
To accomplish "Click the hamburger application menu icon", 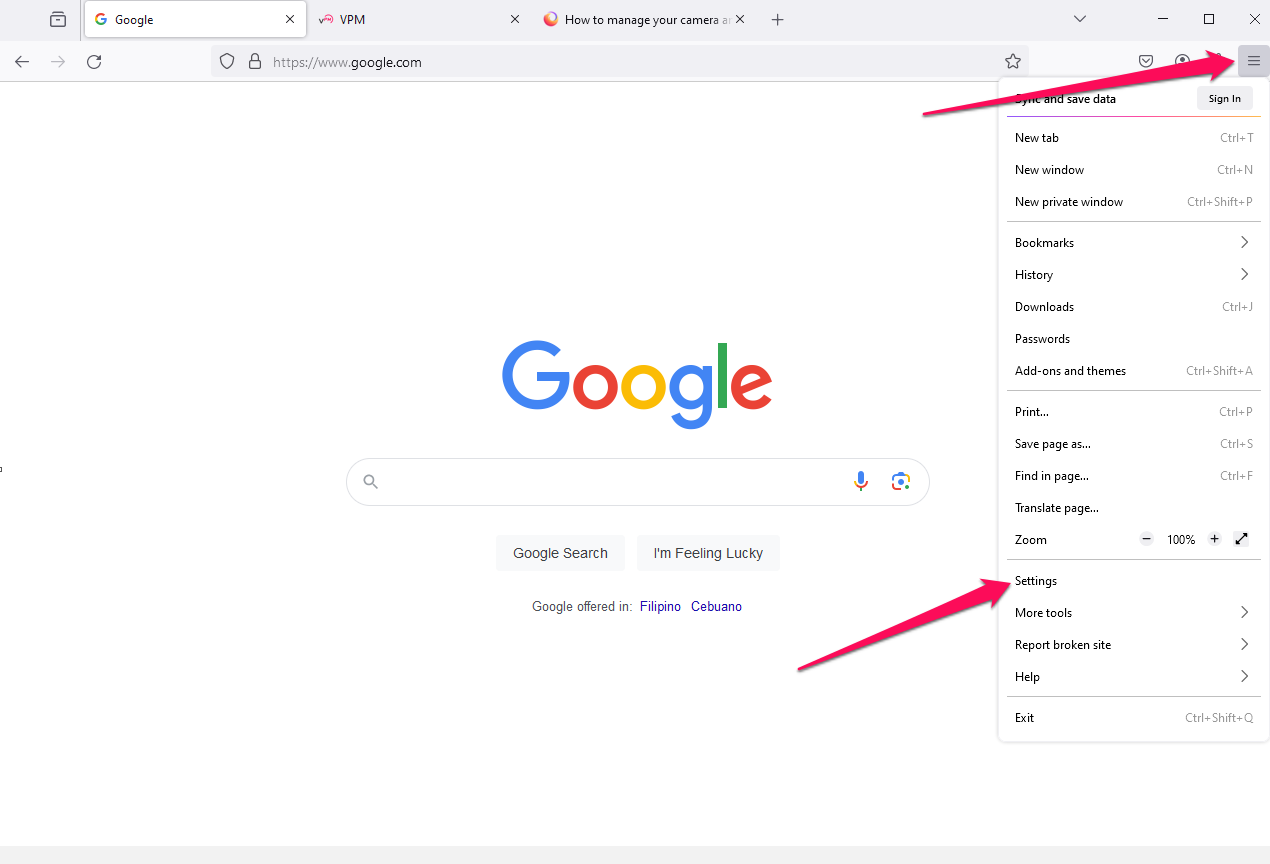I will (1253, 61).
